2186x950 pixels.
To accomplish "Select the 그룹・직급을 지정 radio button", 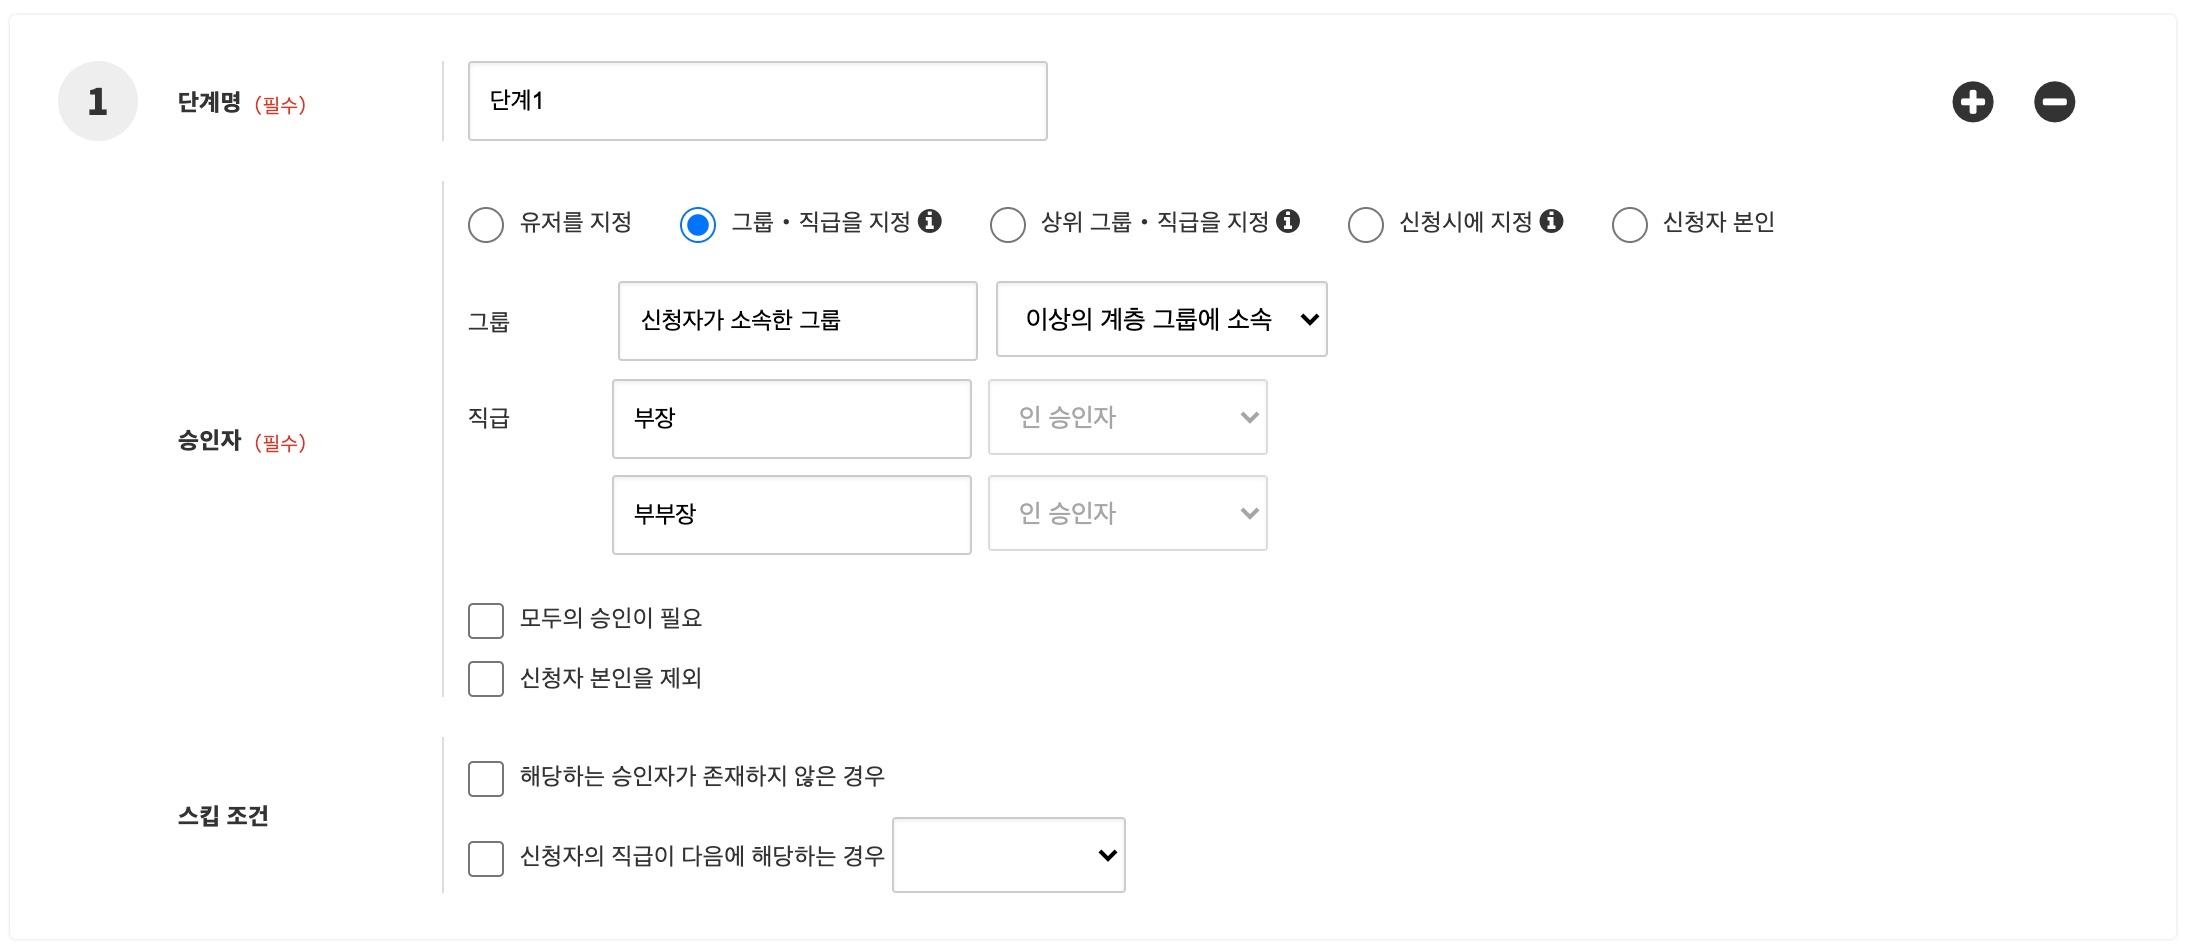I will point(697,224).
